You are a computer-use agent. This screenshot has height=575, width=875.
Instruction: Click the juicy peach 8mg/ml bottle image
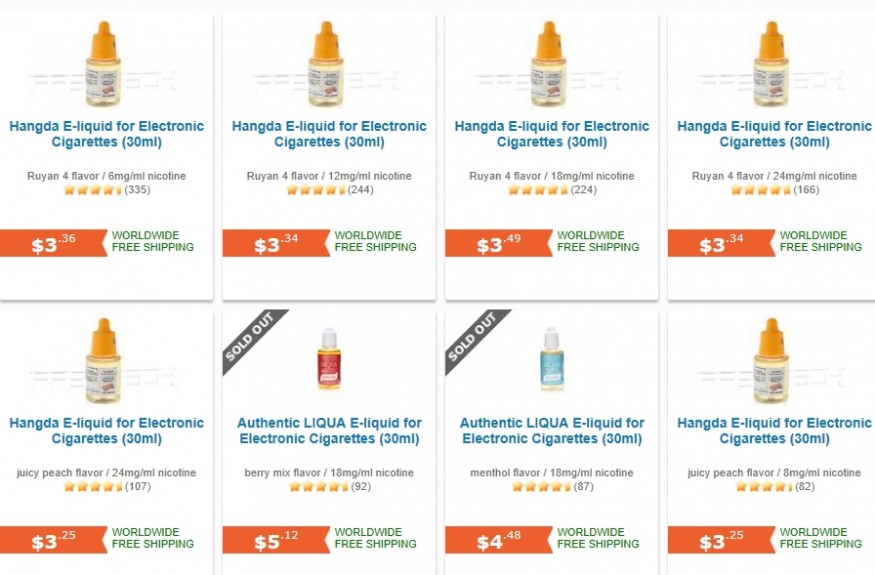coord(771,360)
